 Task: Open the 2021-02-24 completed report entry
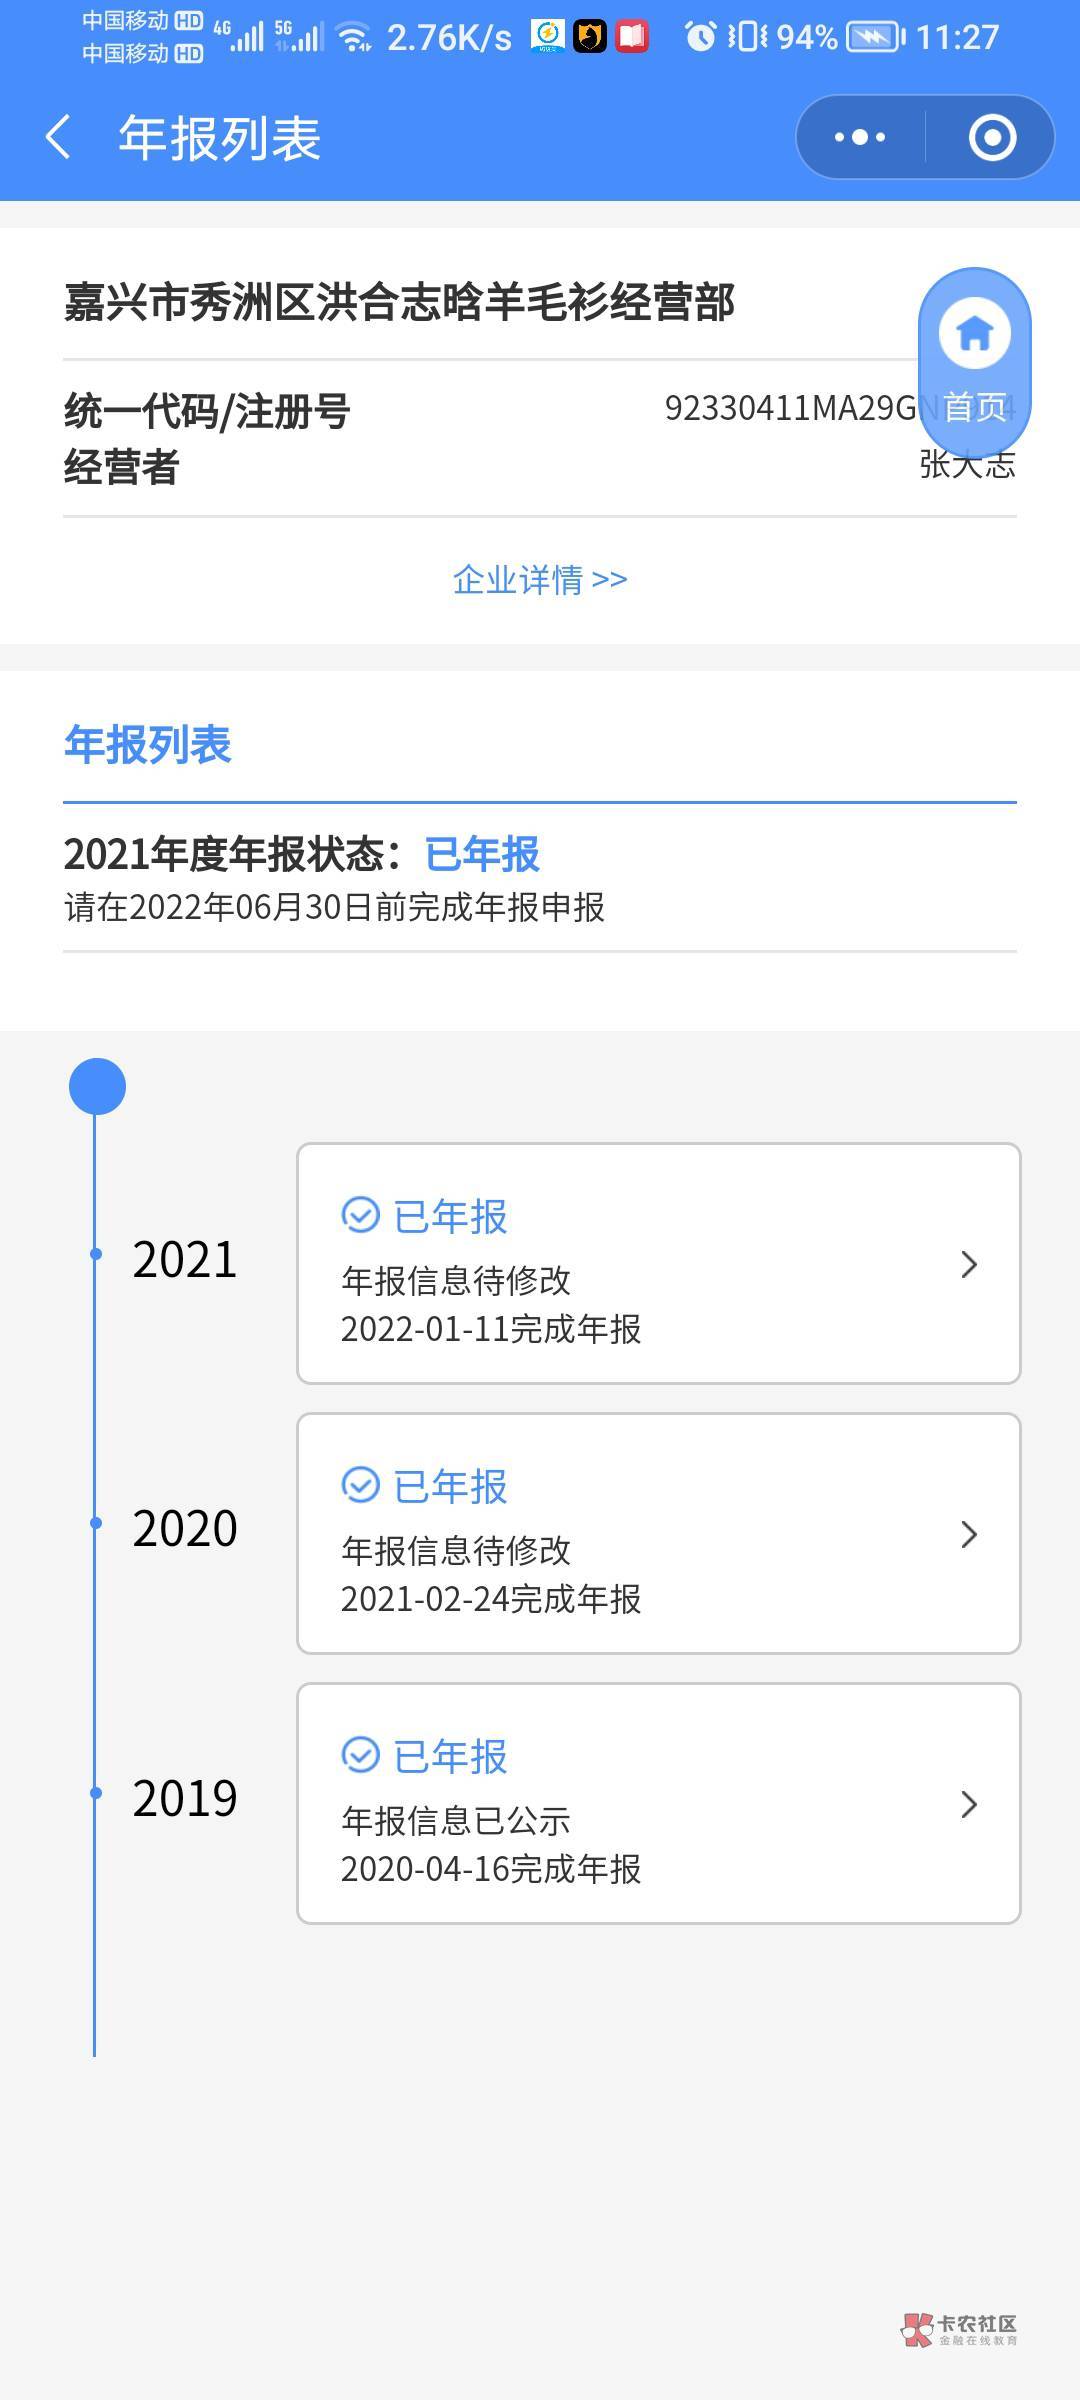click(x=490, y=1599)
